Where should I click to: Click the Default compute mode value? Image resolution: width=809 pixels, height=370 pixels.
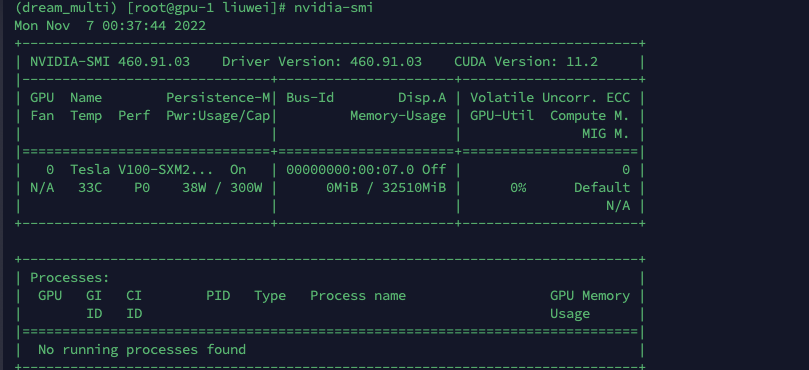click(x=602, y=188)
